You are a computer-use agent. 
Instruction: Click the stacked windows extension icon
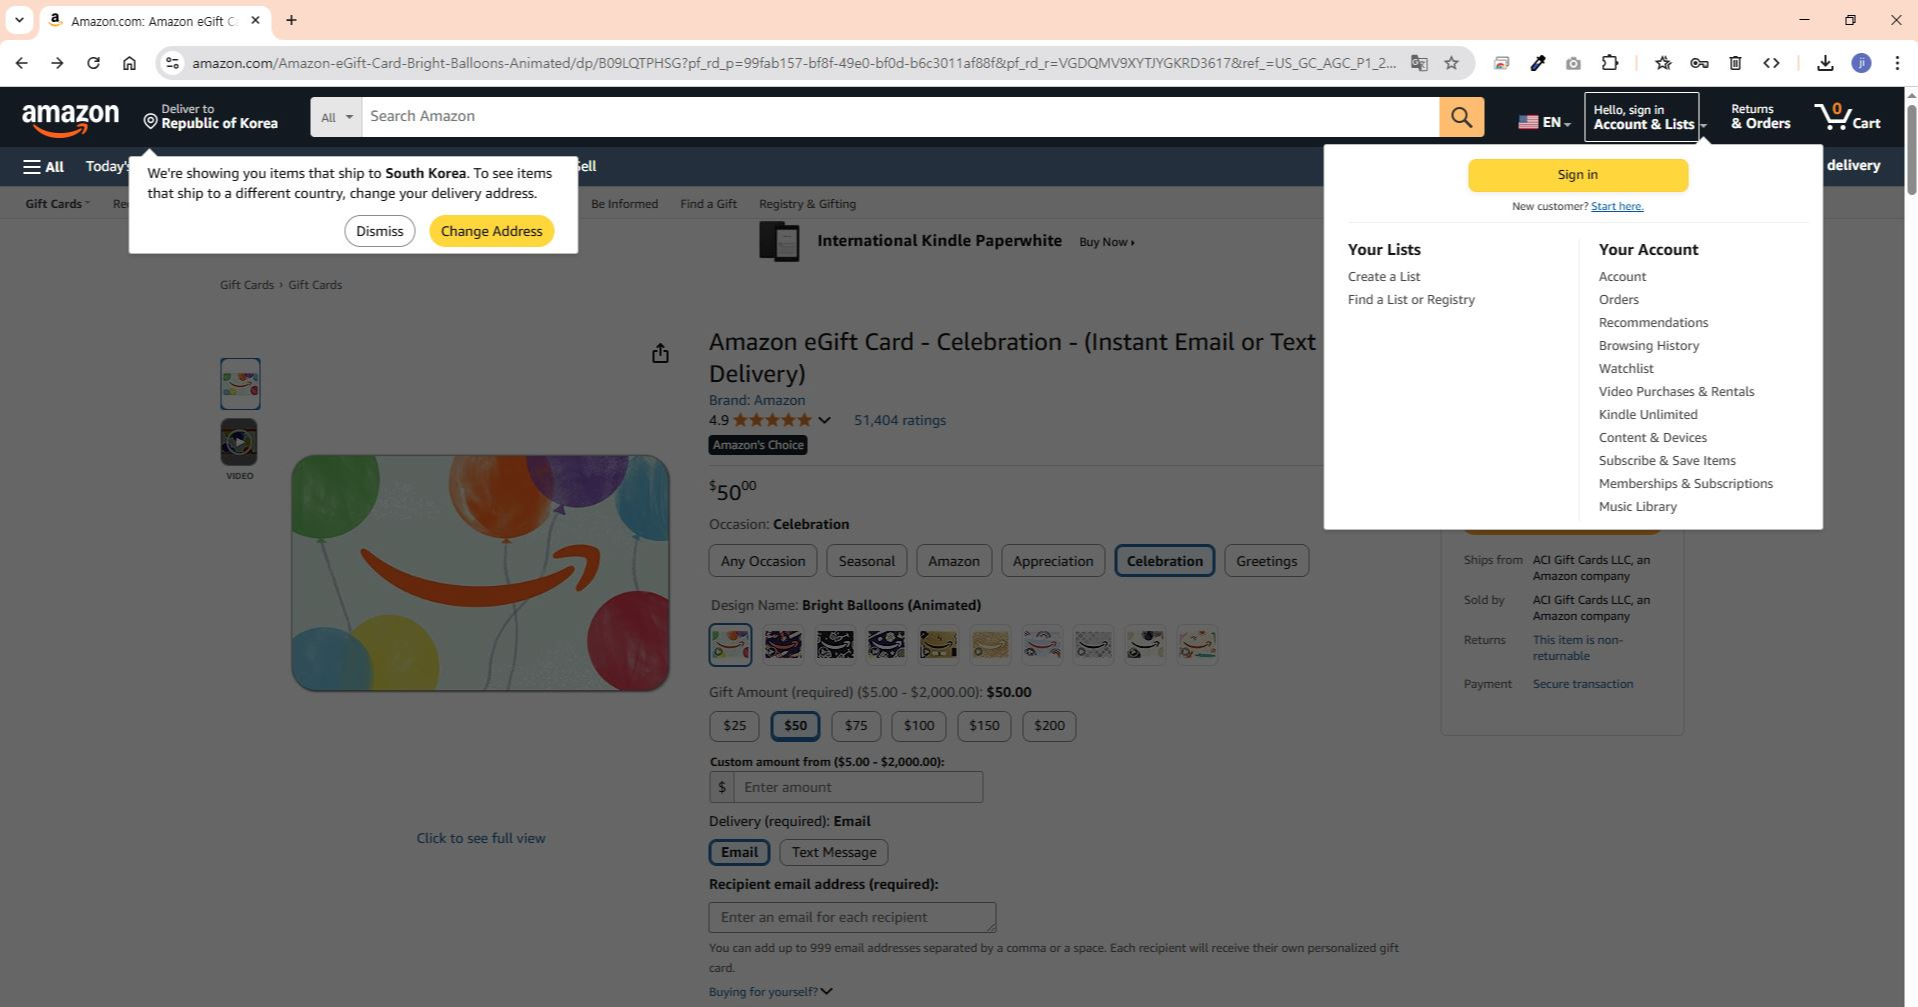(x=1501, y=63)
